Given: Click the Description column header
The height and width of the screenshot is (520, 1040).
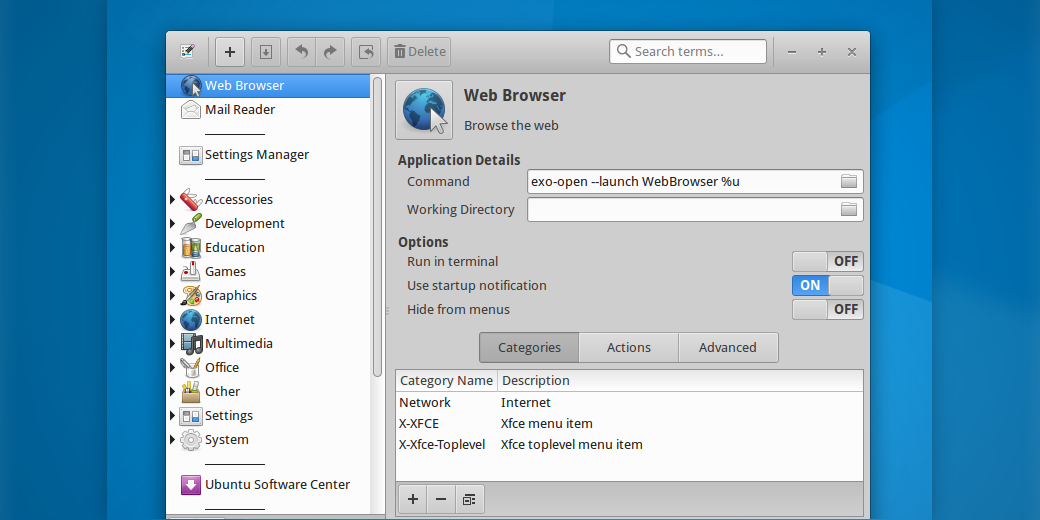Looking at the screenshot, I should (681, 381).
